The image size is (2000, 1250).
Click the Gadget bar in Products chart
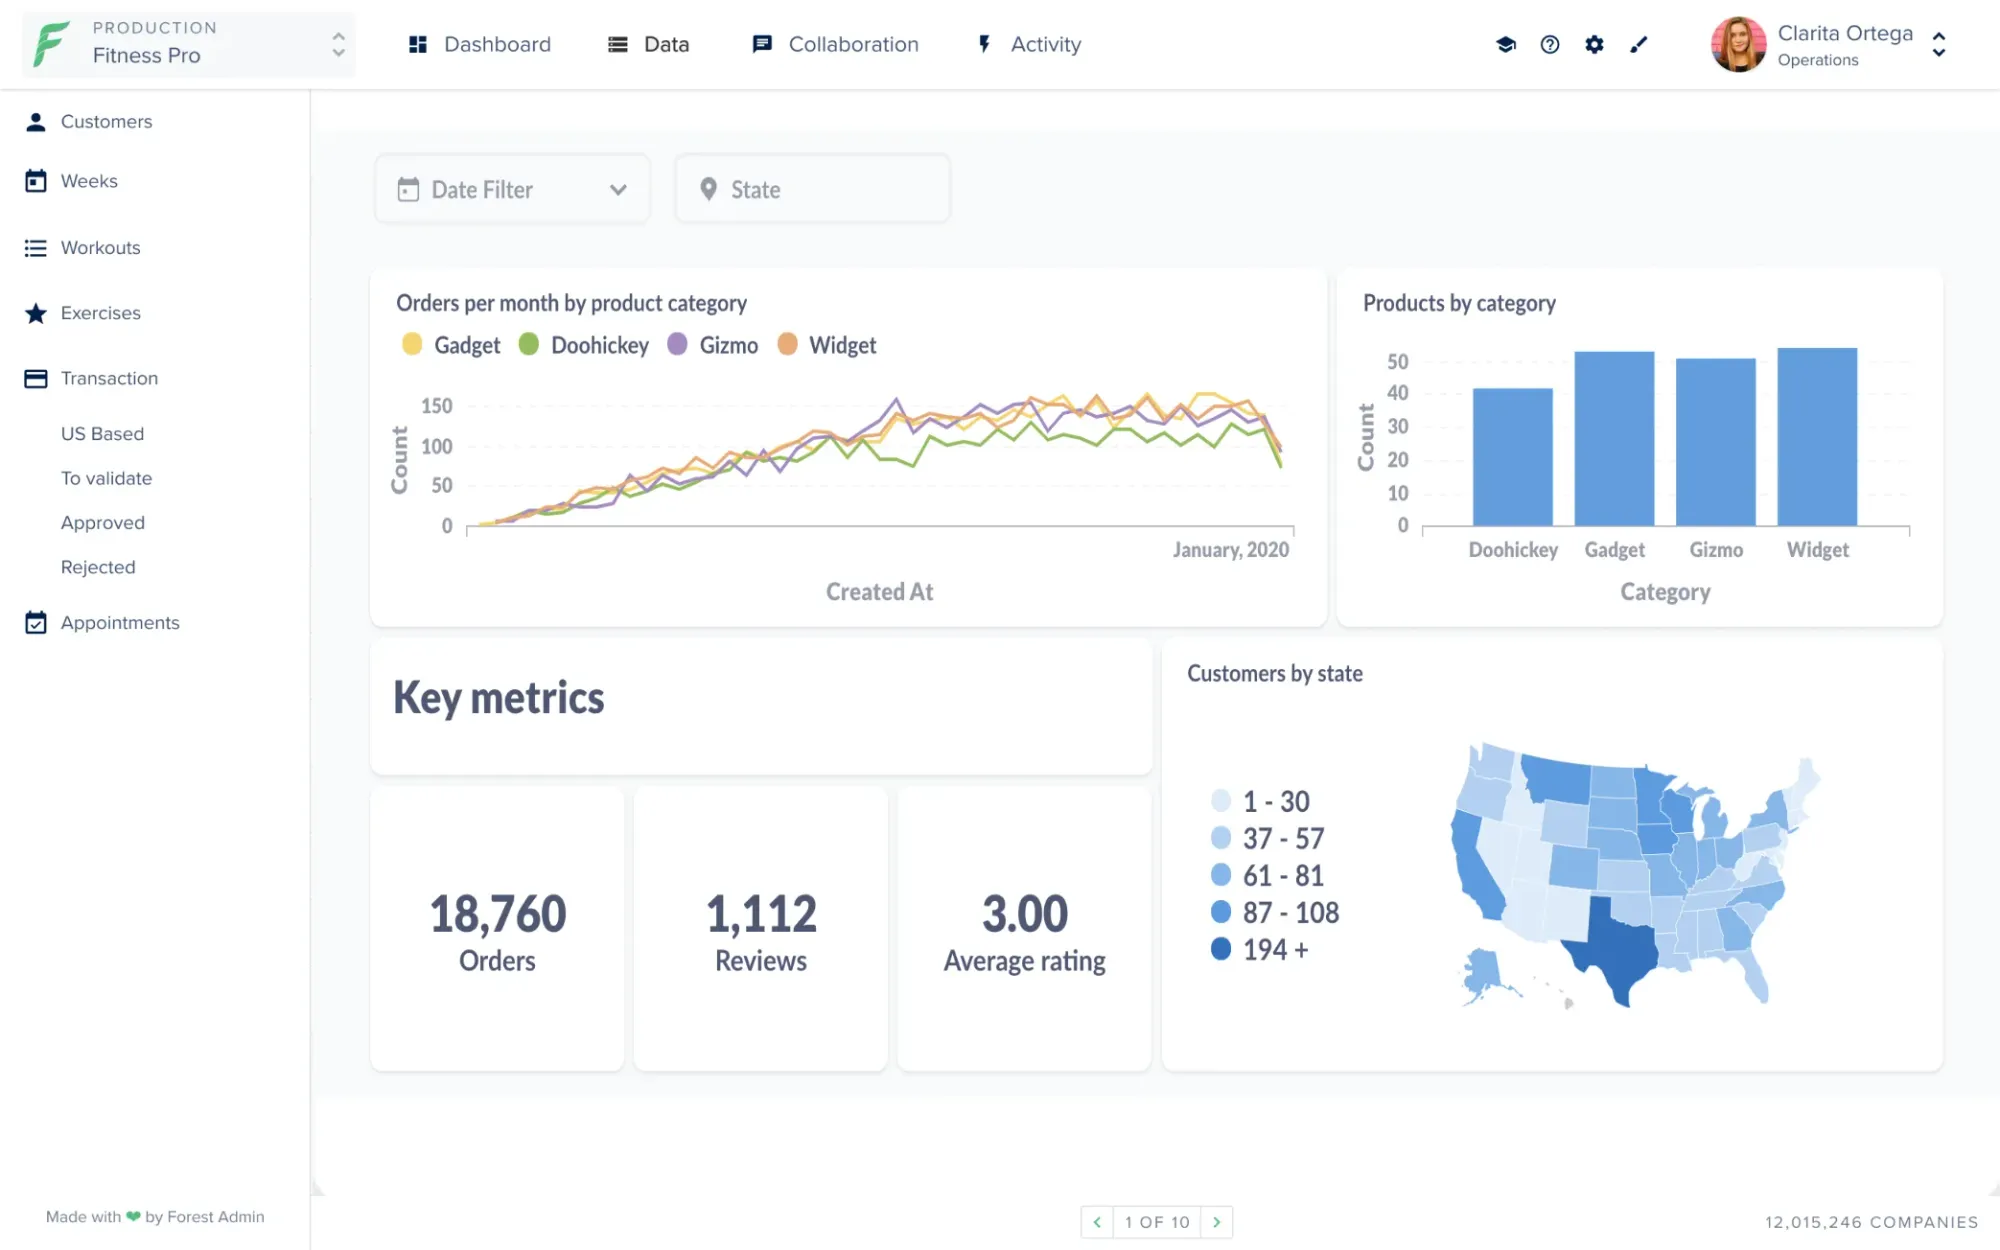point(1614,438)
